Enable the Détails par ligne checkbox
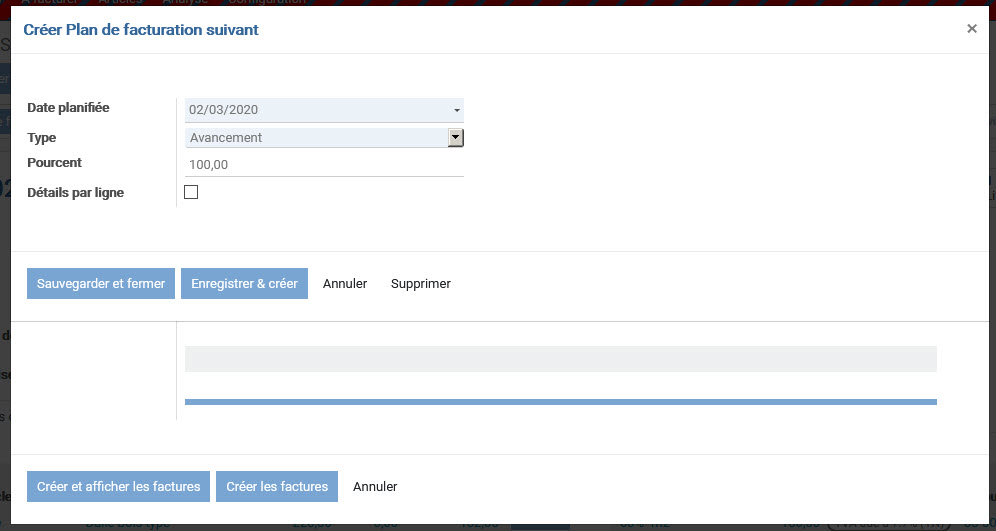996x531 pixels. point(191,192)
